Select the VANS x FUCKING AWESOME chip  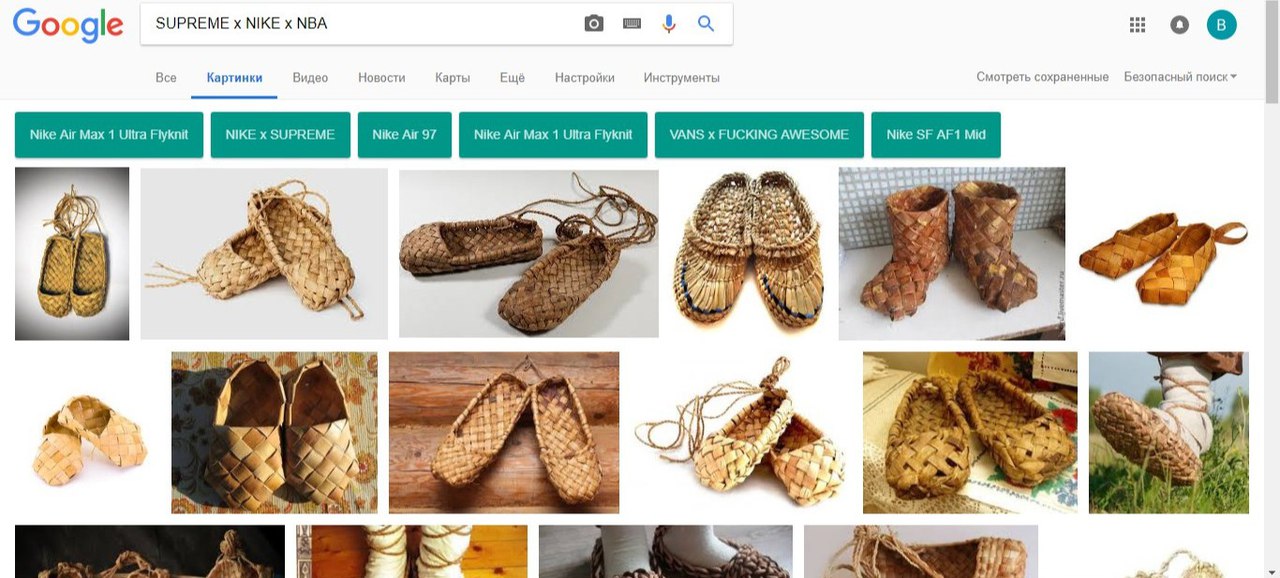[758, 135]
